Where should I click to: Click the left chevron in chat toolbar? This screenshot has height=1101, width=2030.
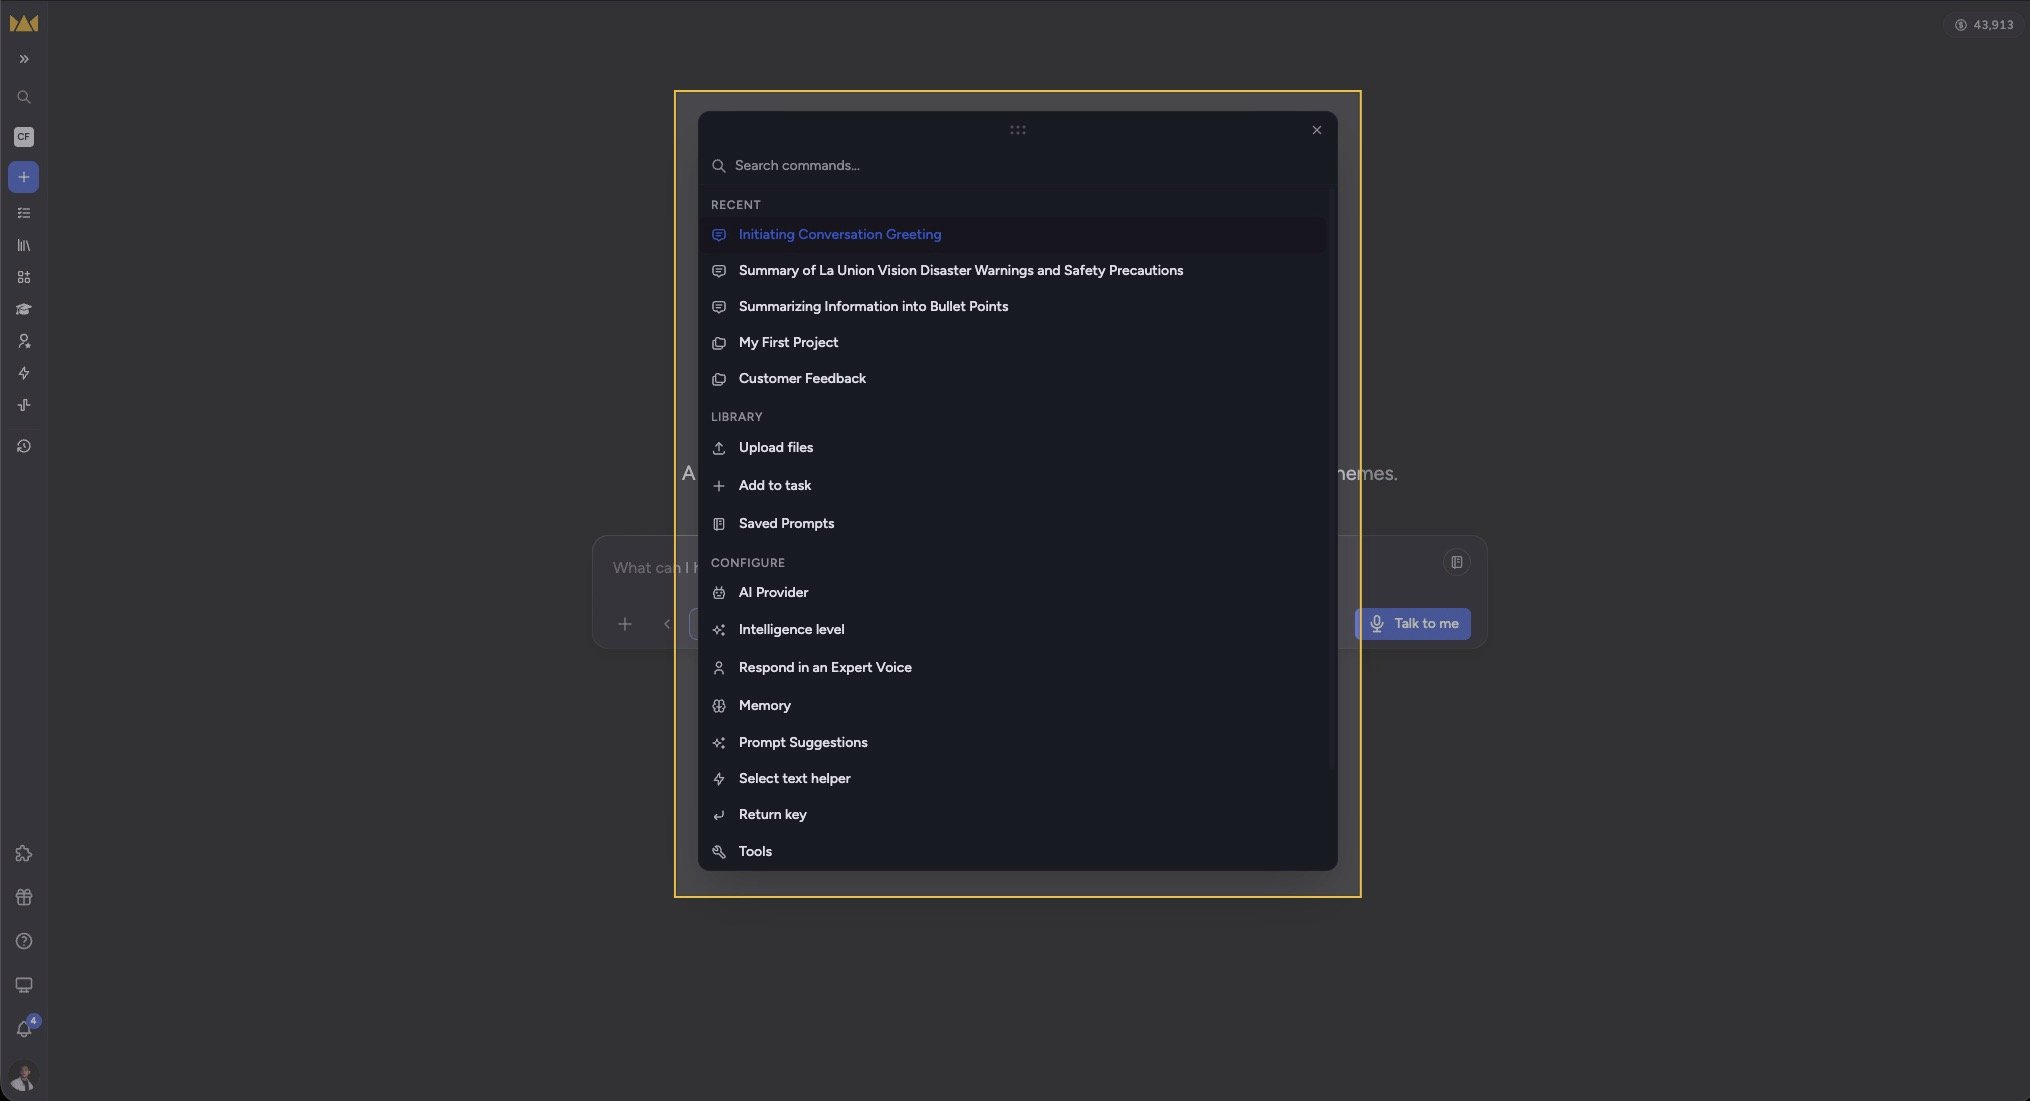pos(667,624)
